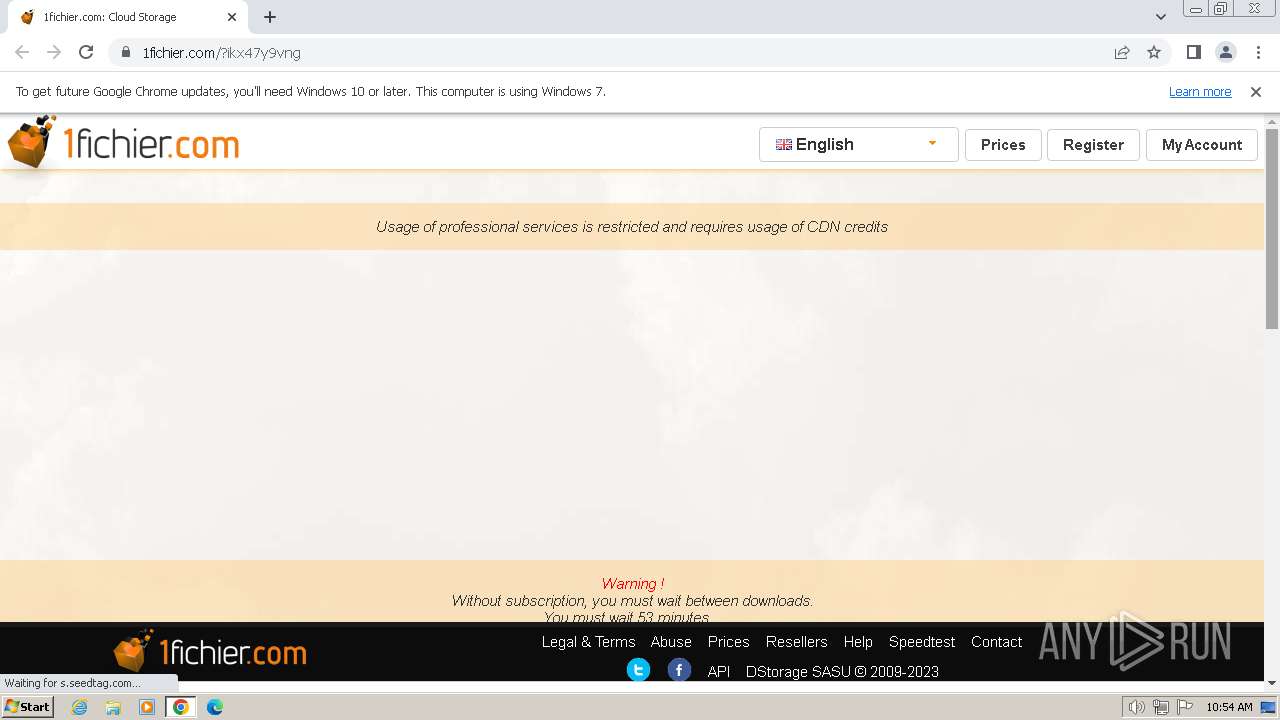Open the Action Center flag icon

click(x=1184, y=707)
